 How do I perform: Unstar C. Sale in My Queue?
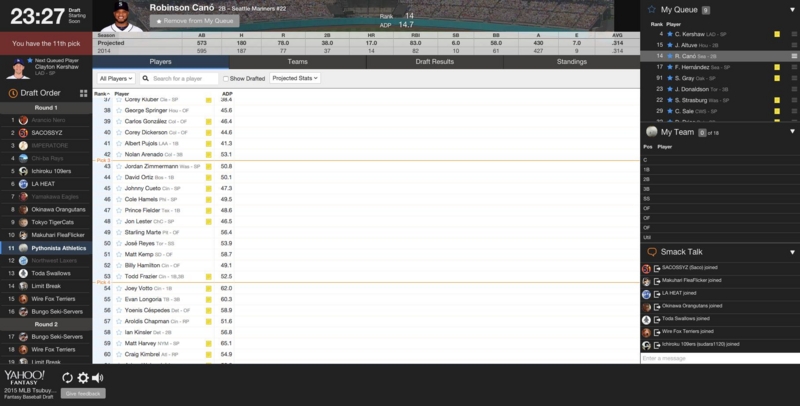(x=670, y=111)
